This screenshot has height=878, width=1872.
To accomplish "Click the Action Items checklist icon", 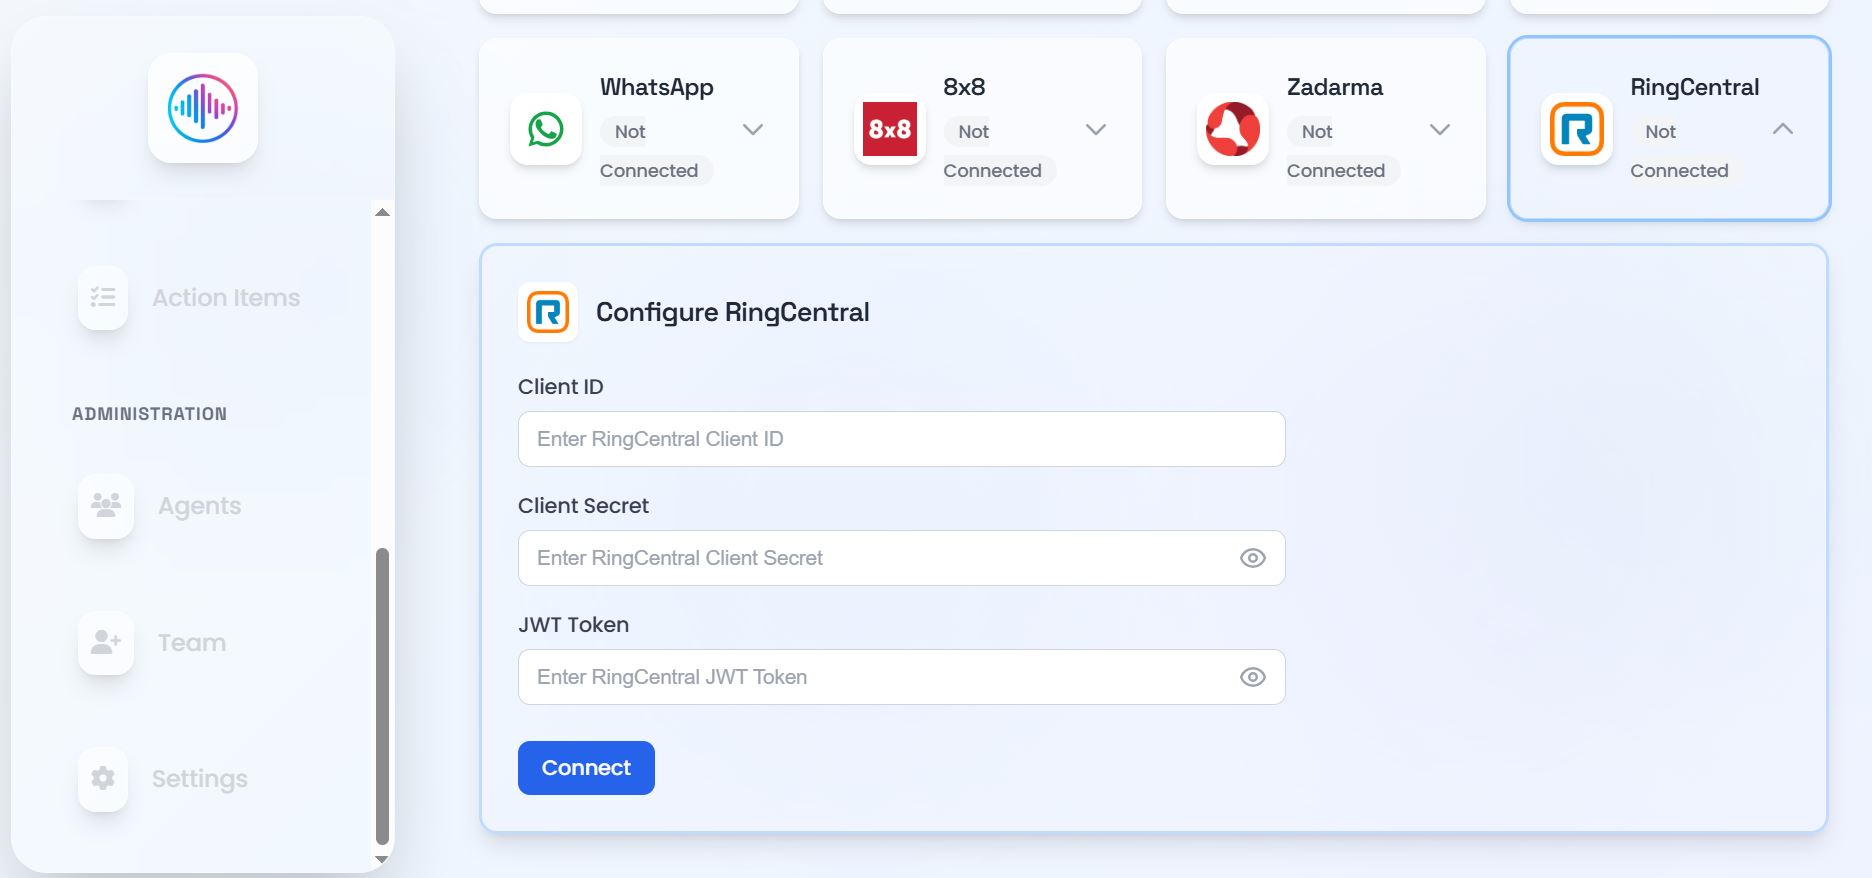I will tap(103, 297).
